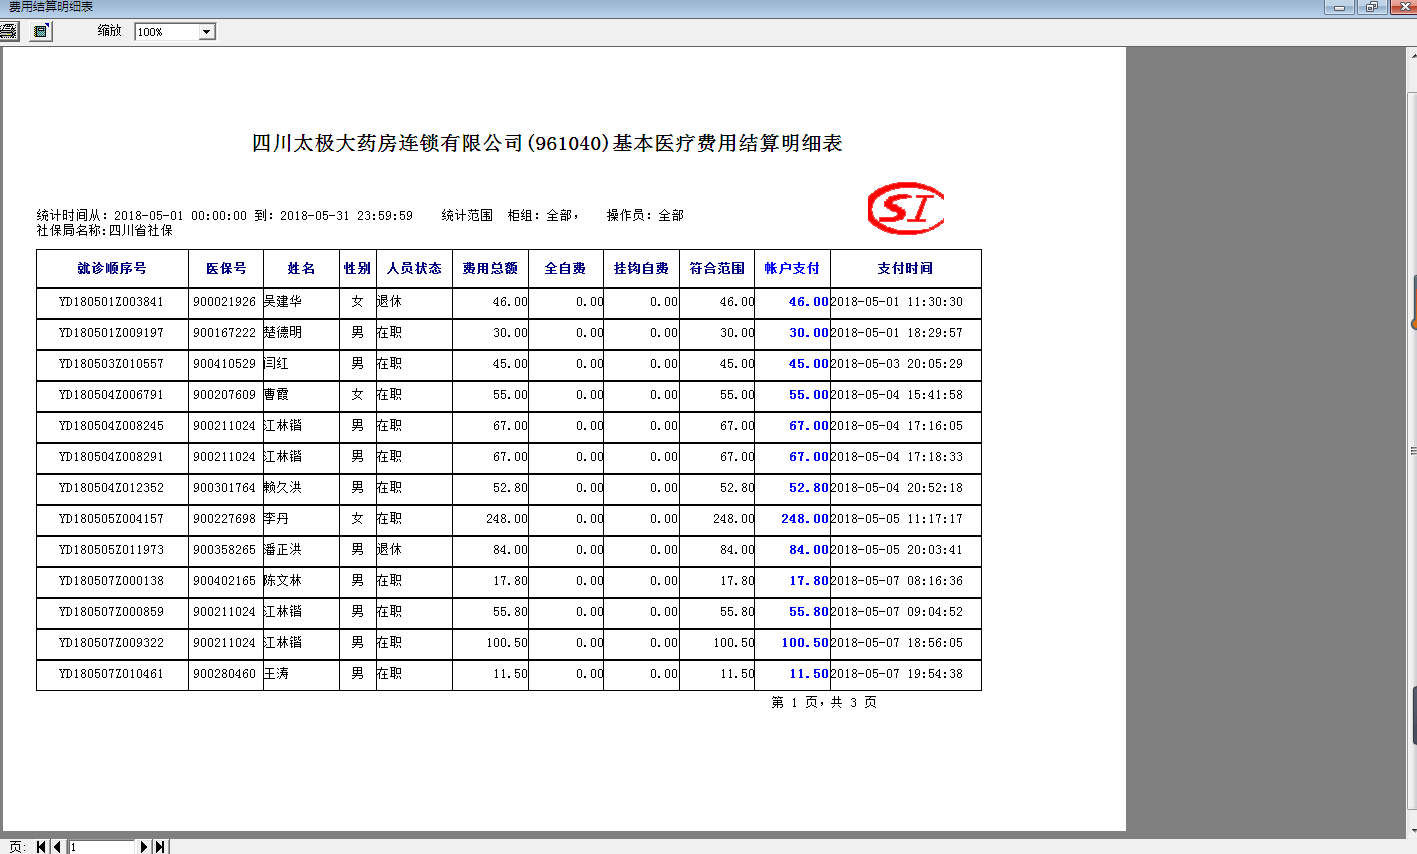Screen dimensions: 1417x854
Task: Select sequence number YD180505Z004157
Action: click(x=111, y=519)
